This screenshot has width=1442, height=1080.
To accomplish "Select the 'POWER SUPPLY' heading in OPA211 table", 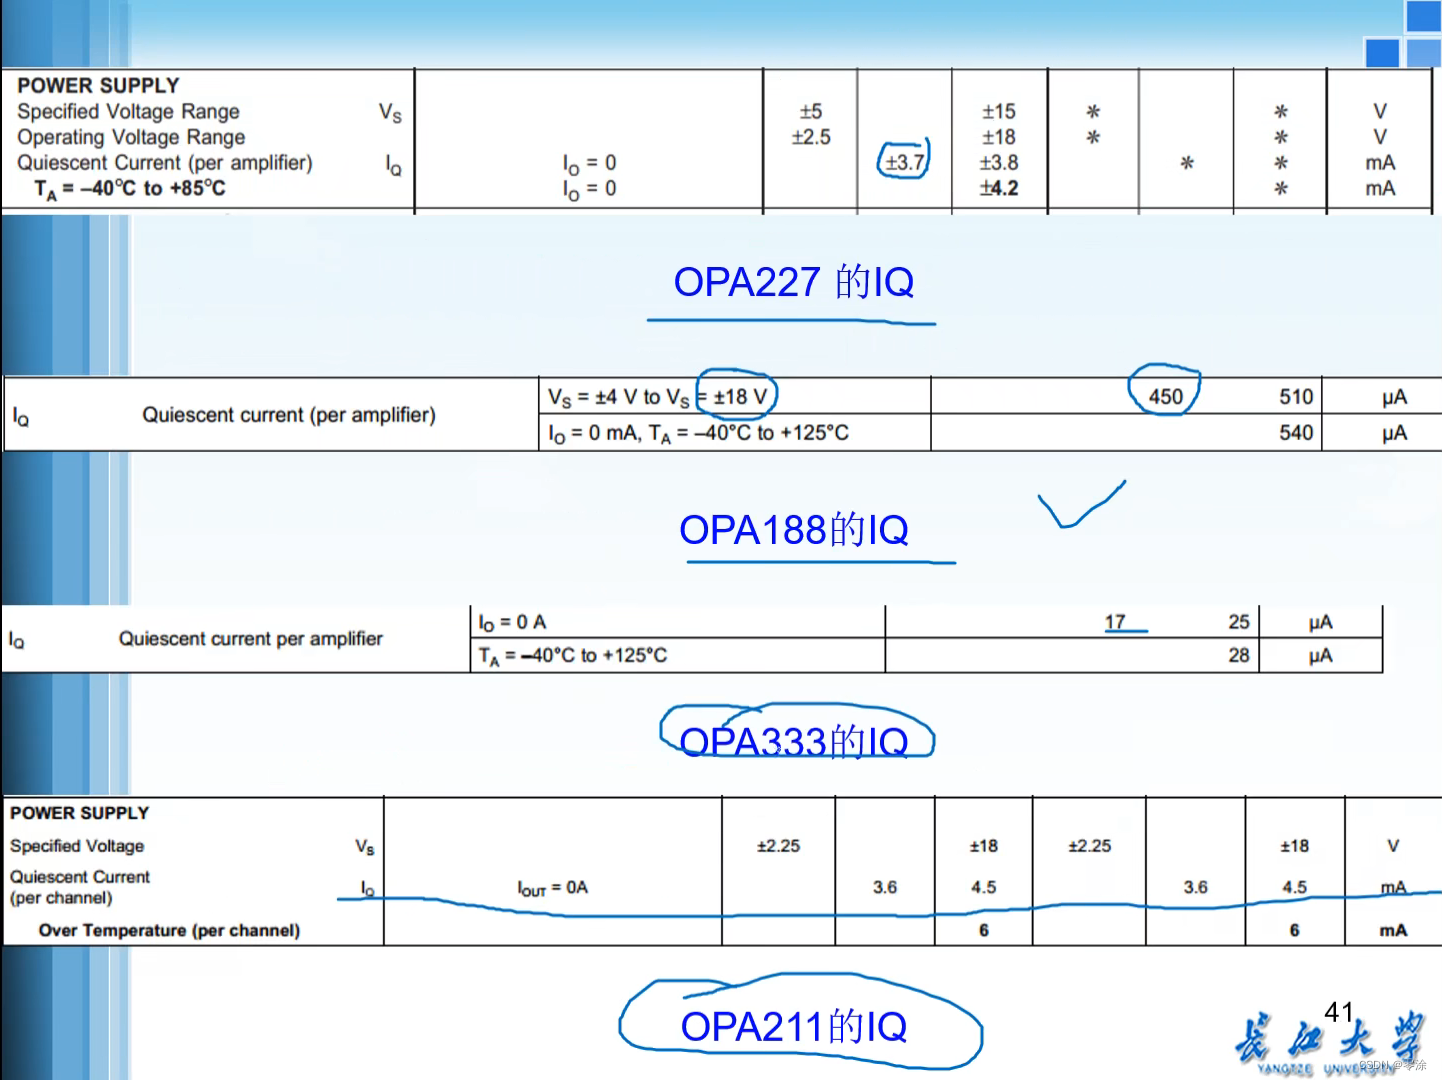I will click(79, 813).
